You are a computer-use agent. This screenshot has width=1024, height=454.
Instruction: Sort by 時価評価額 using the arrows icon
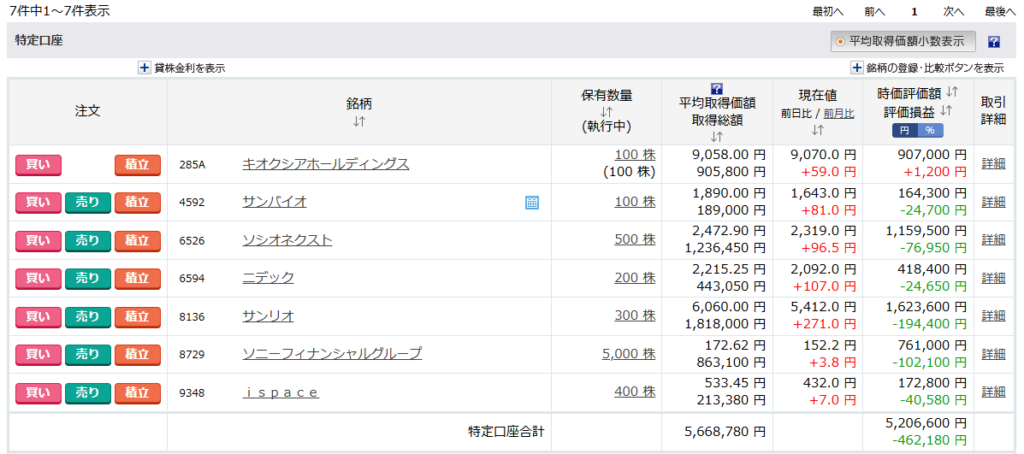pyautogui.click(x=951, y=93)
